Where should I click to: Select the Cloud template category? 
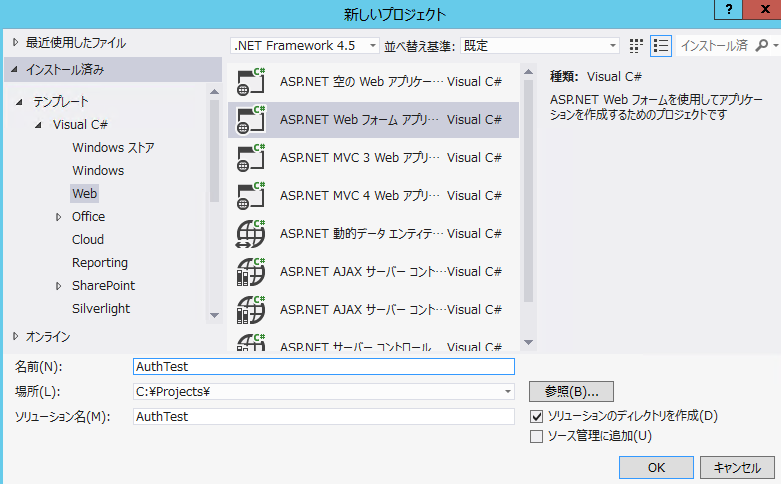pos(88,240)
